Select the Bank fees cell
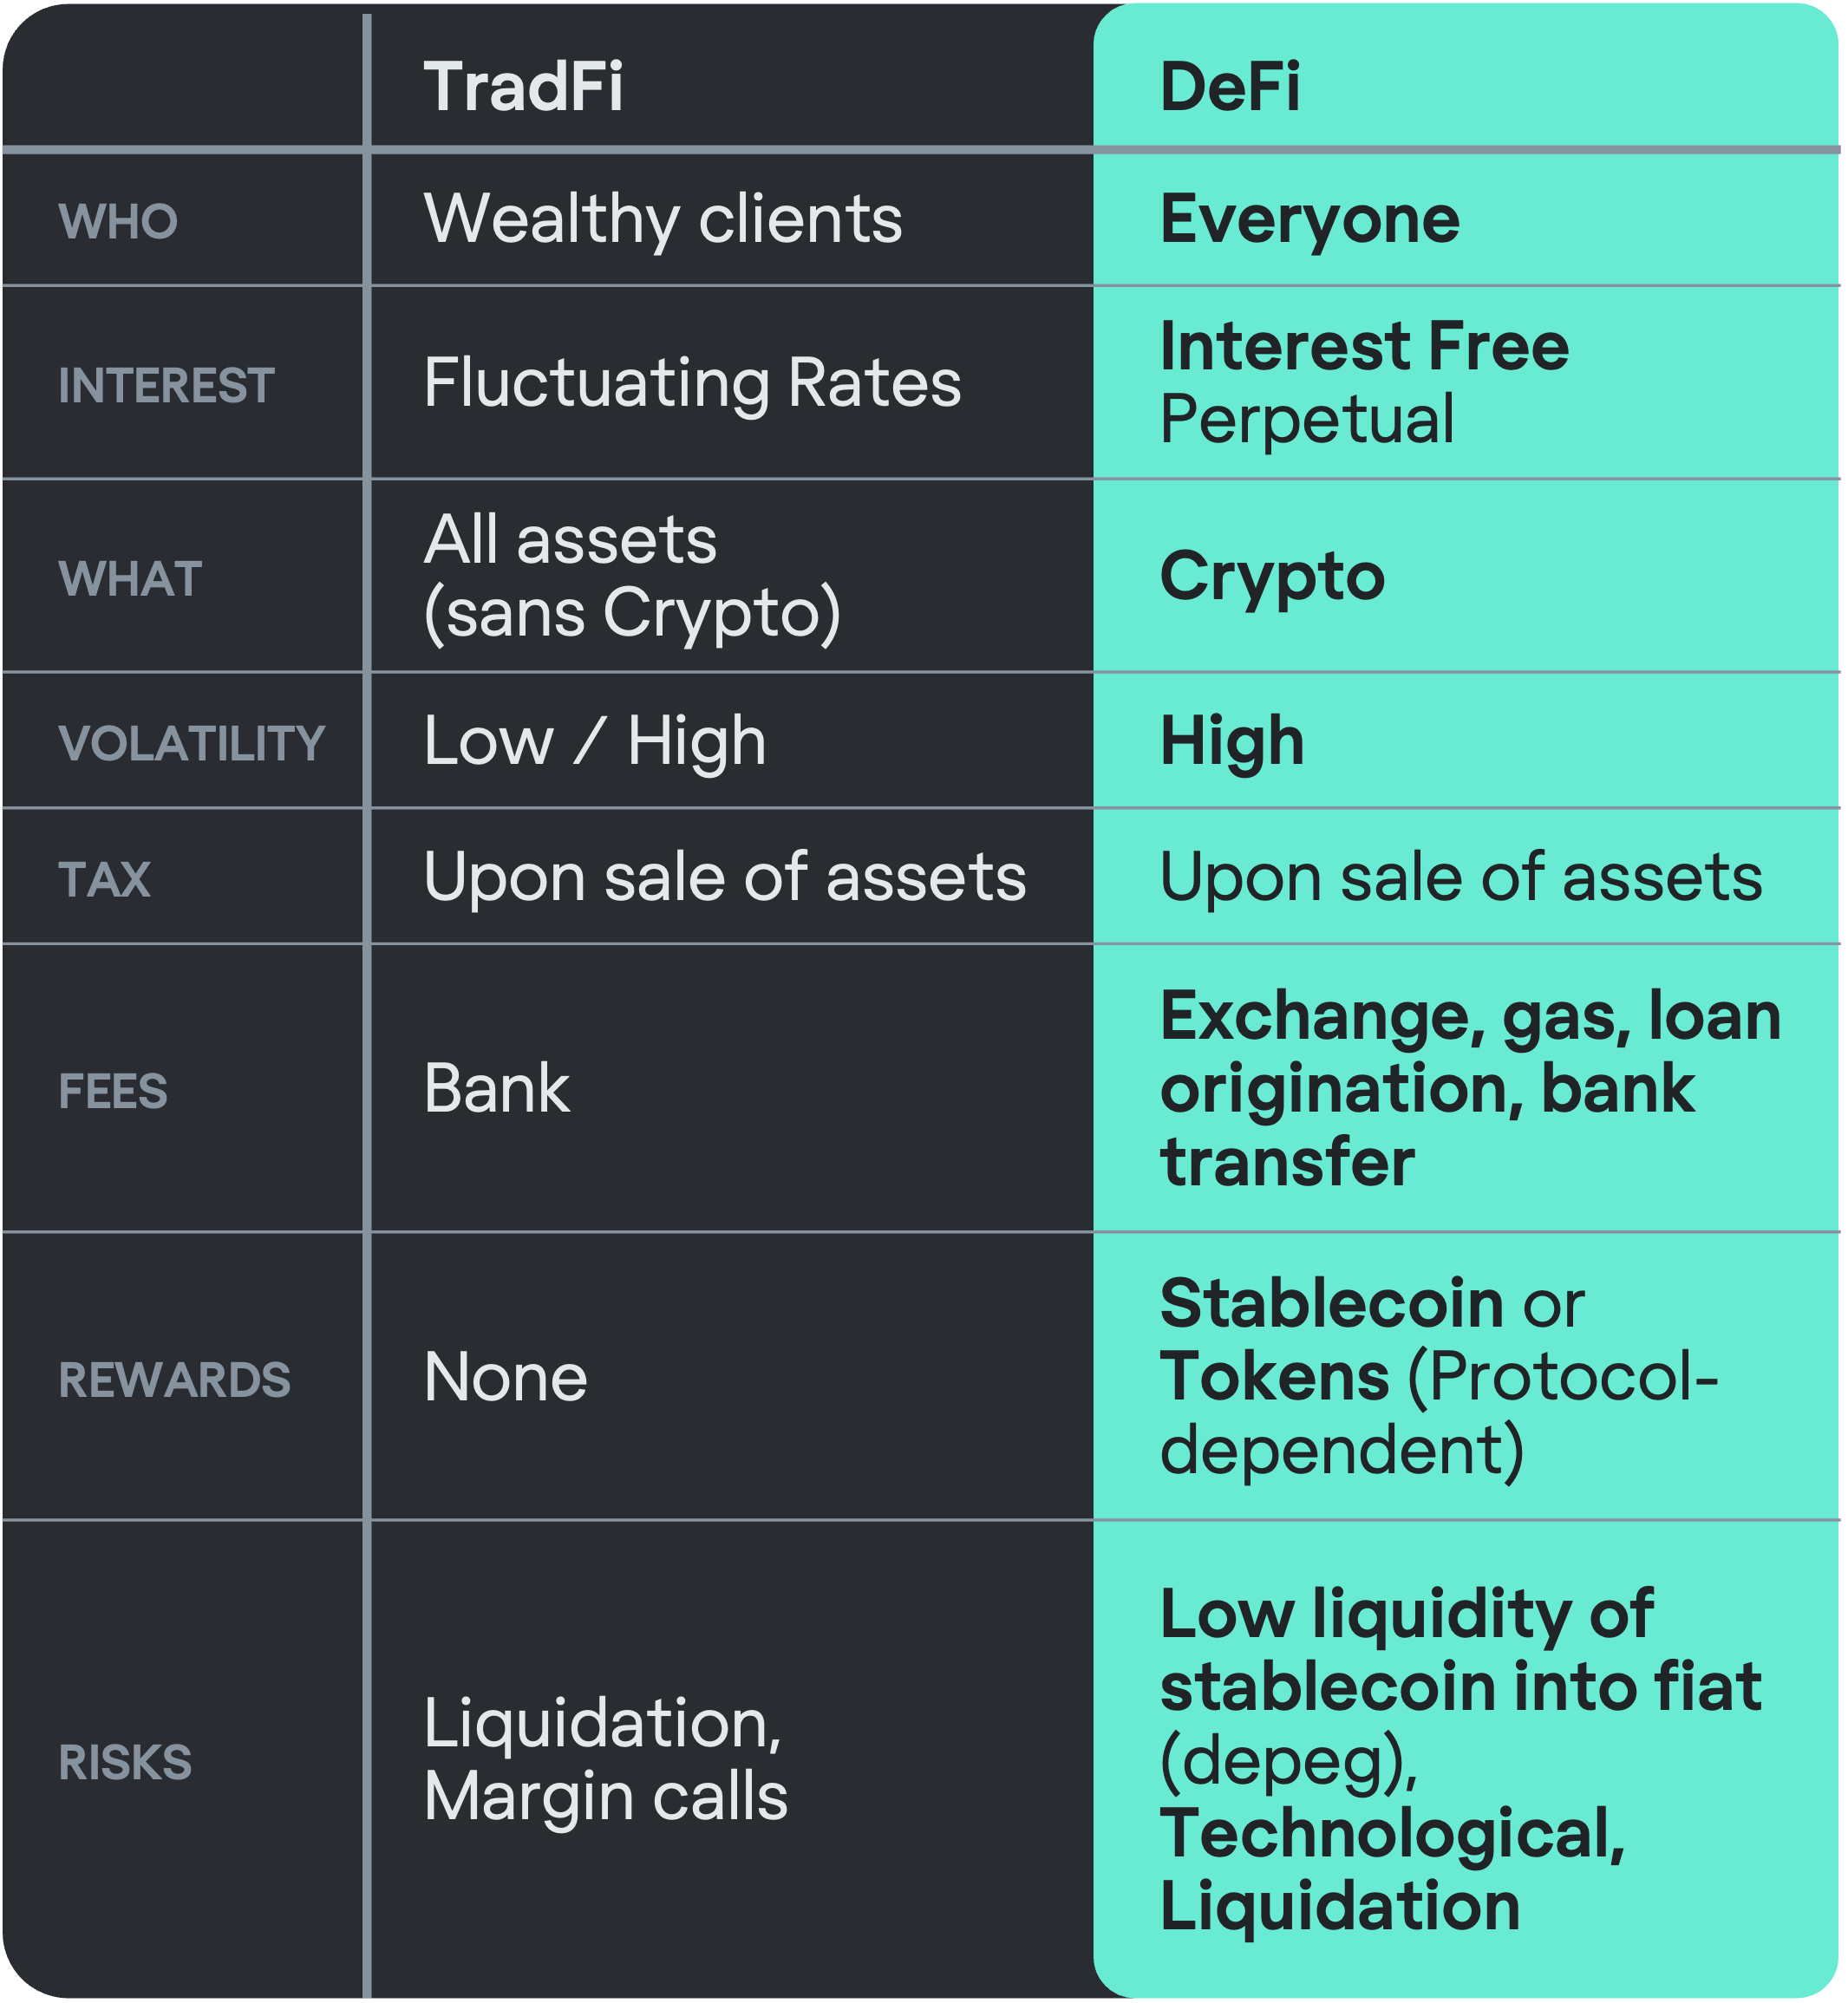Image resolution: width=1848 pixels, height=2003 pixels. 497,1088
